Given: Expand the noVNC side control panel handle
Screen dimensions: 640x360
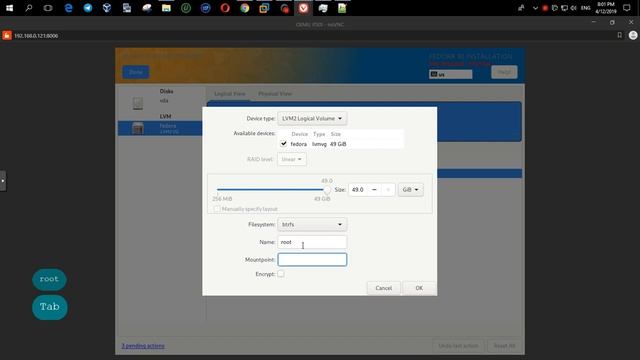Looking at the screenshot, I should click(x=3, y=180).
